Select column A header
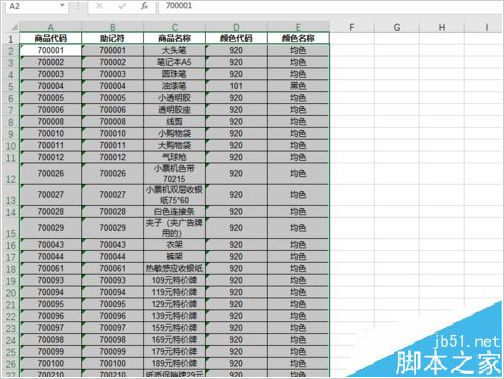Viewport: 504px width, 379px height. pos(50,27)
